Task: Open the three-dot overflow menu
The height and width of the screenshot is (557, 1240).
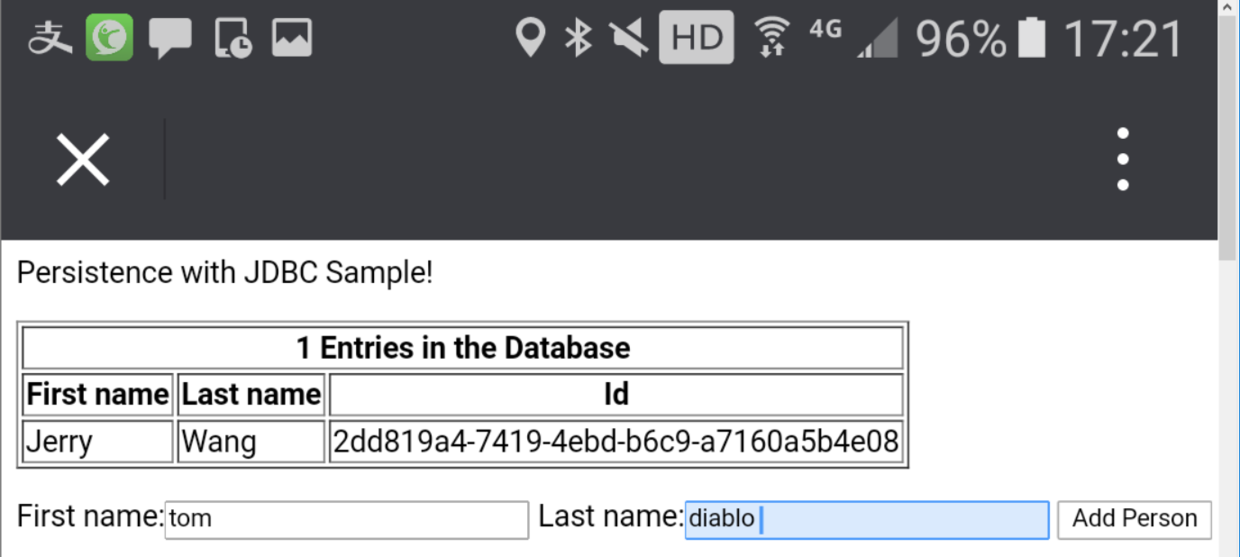Action: [x=1123, y=159]
